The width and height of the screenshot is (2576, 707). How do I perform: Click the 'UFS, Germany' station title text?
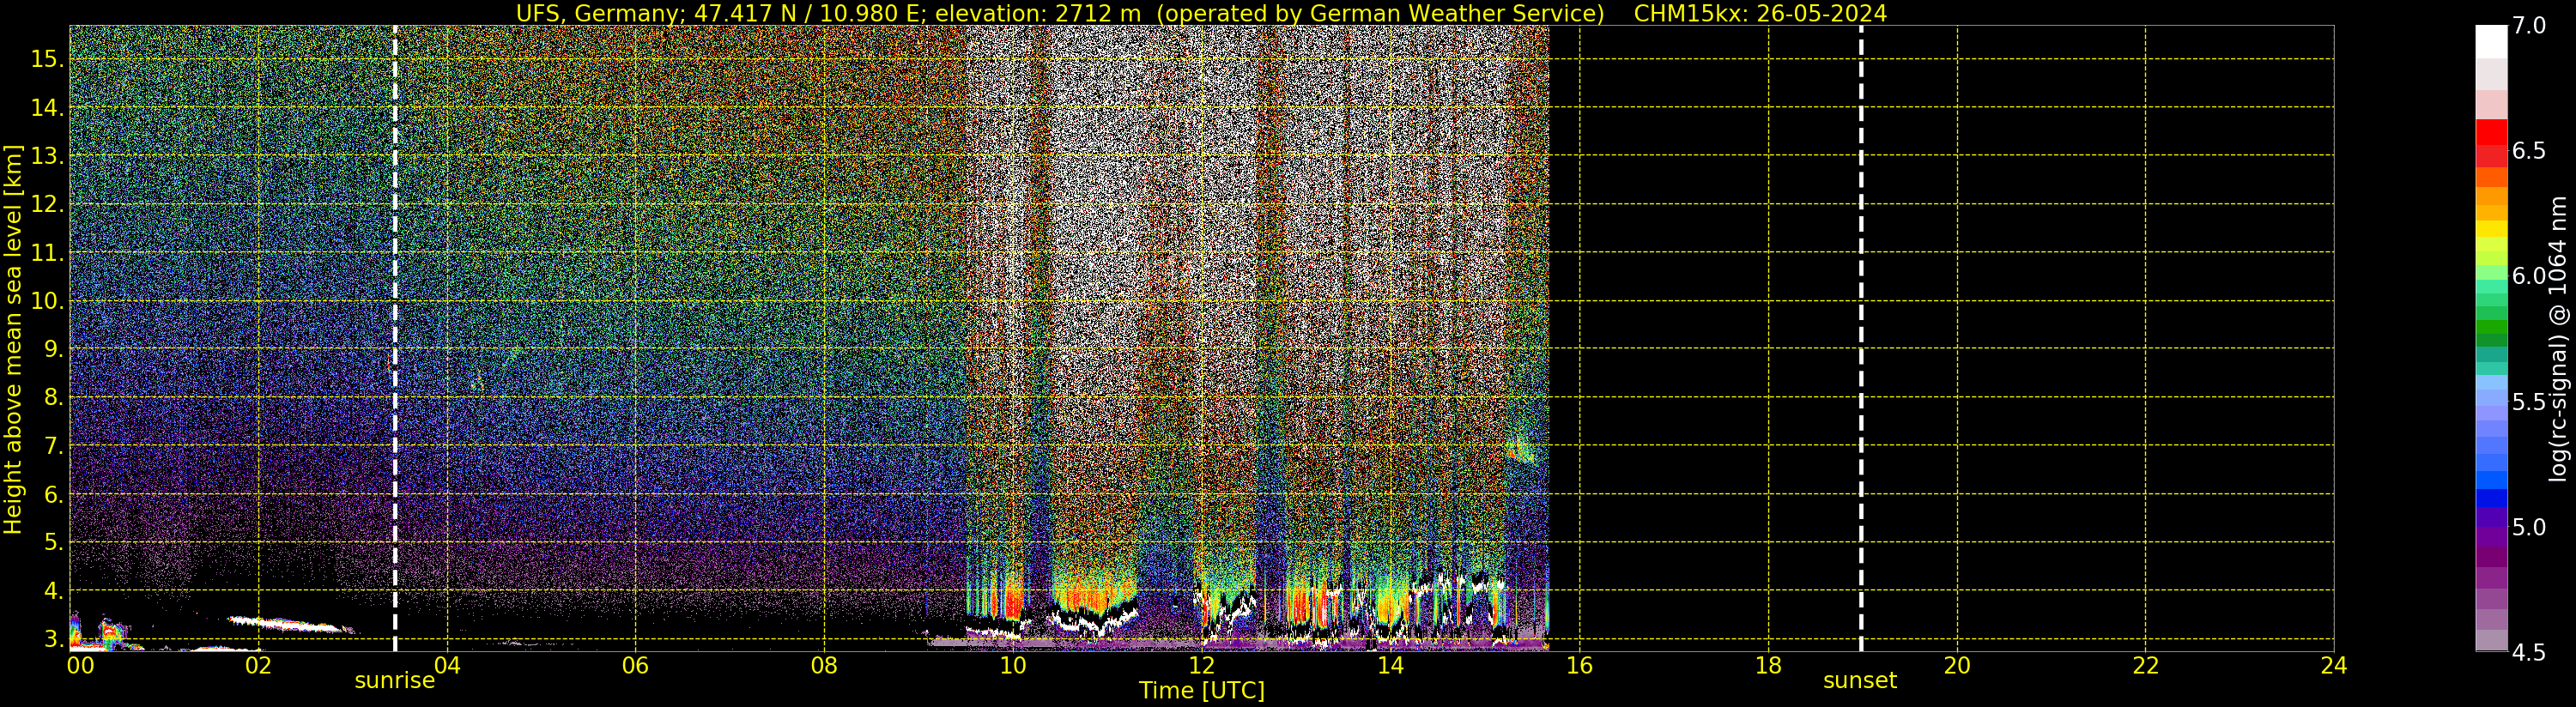[598, 13]
